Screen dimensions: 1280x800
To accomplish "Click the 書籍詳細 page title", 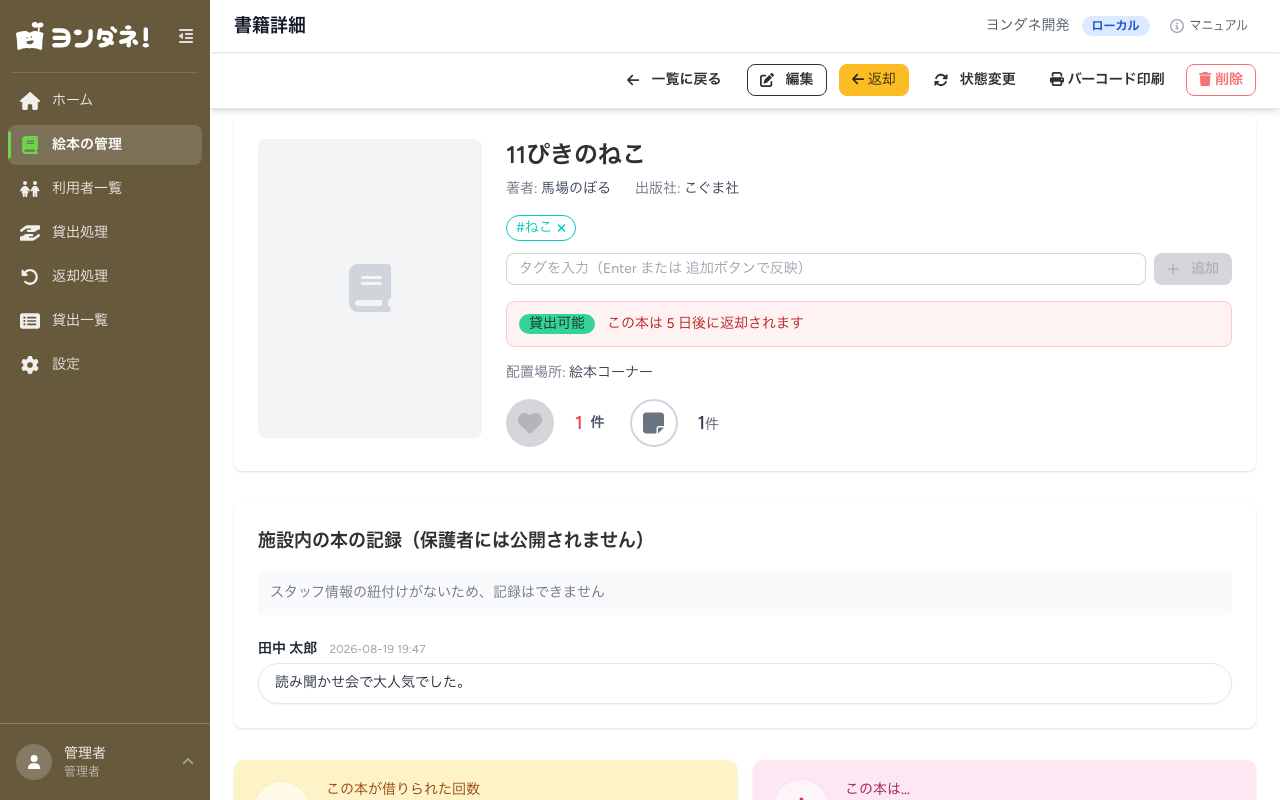I will [x=270, y=26].
